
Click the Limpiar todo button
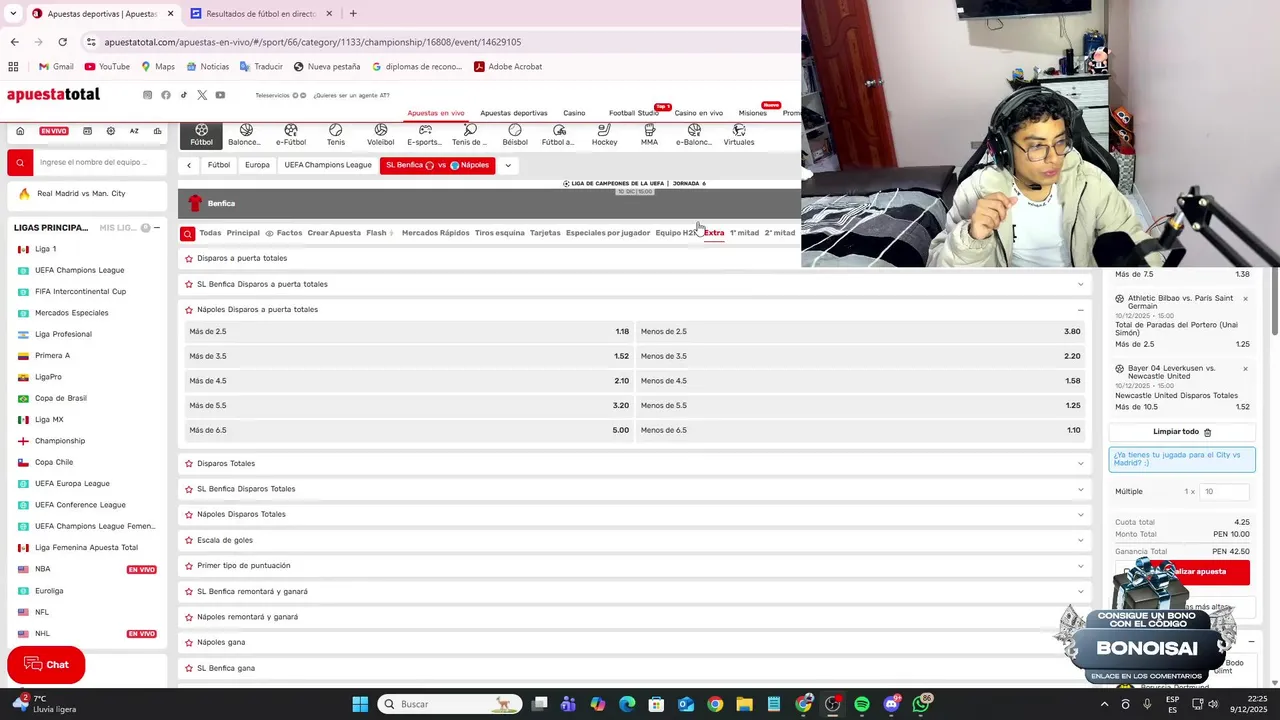coord(1182,432)
